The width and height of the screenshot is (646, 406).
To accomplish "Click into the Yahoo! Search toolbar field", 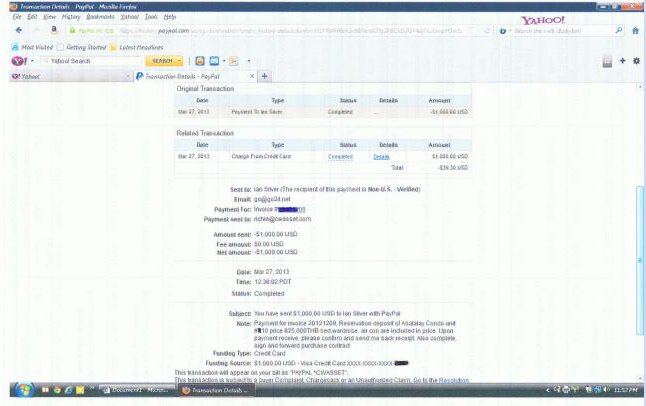I will click(92, 61).
